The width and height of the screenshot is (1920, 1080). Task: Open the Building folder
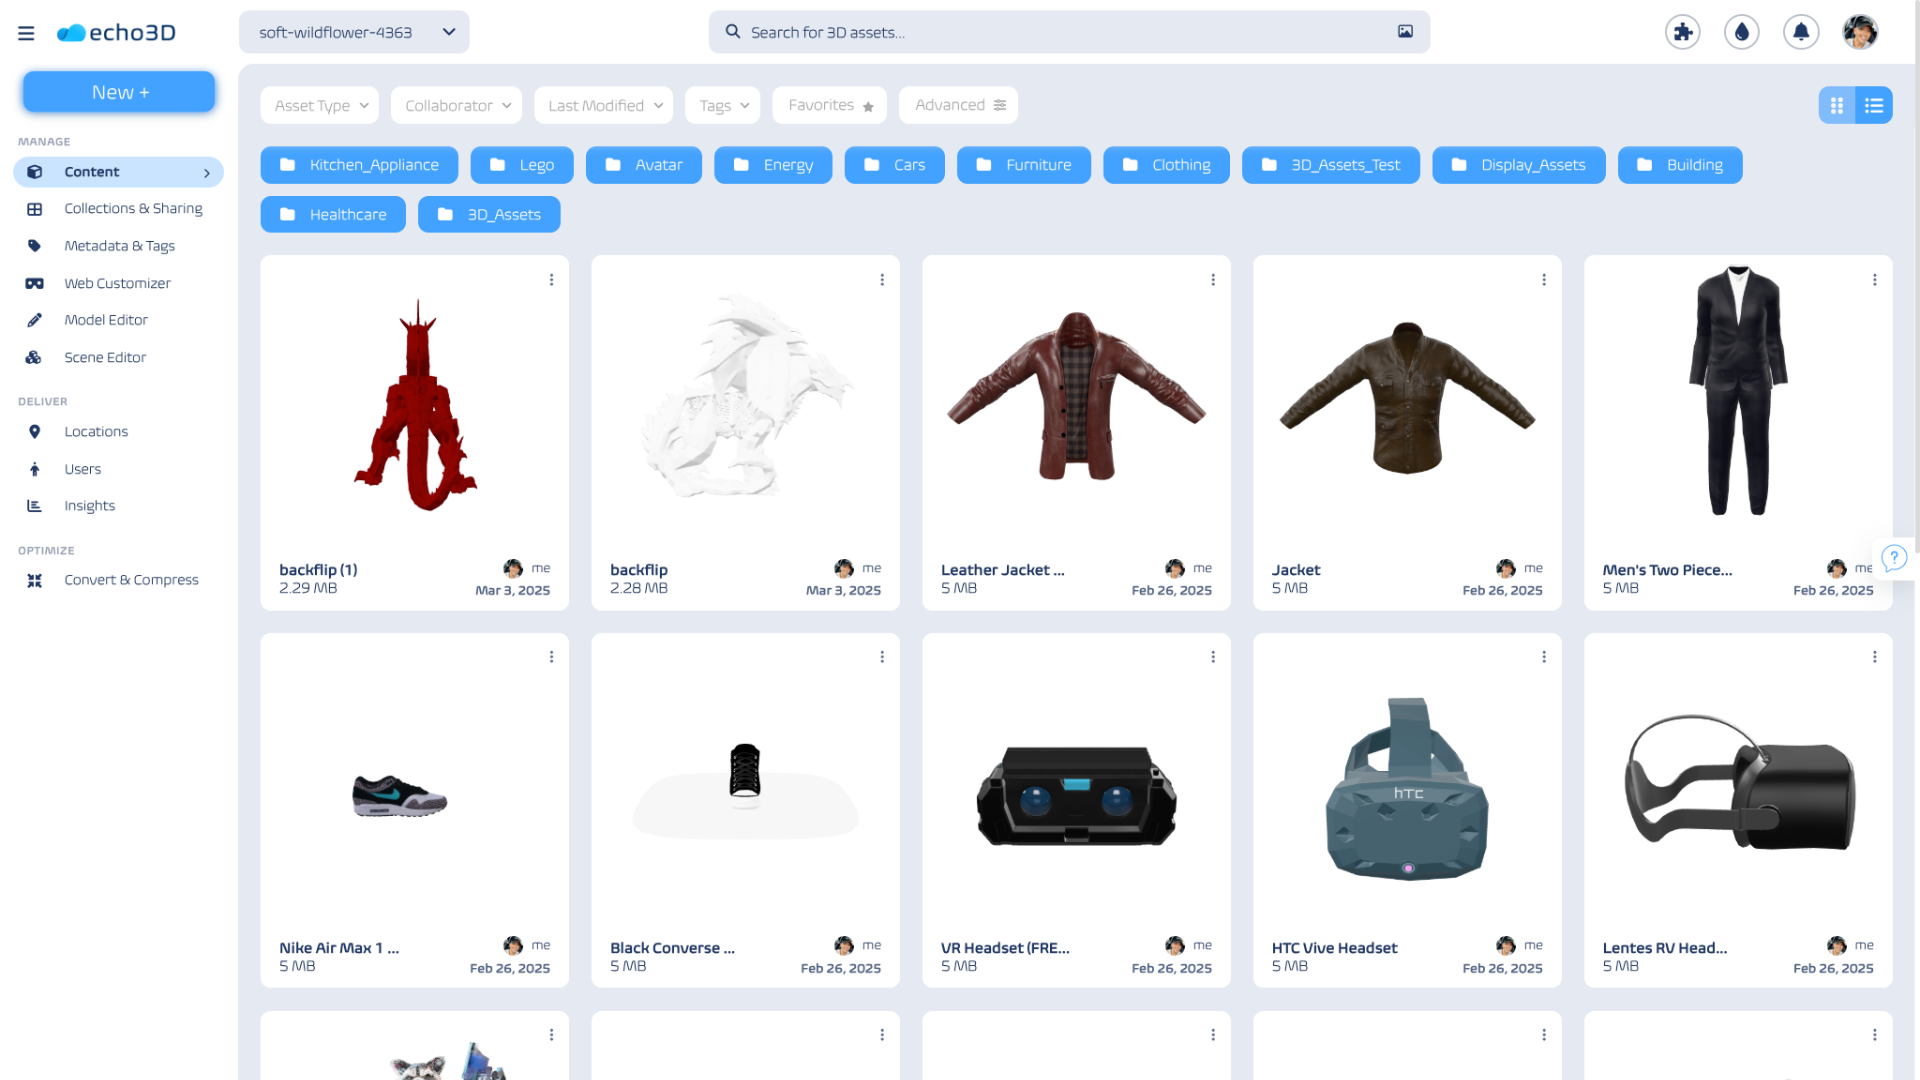tap(1680, 165)
